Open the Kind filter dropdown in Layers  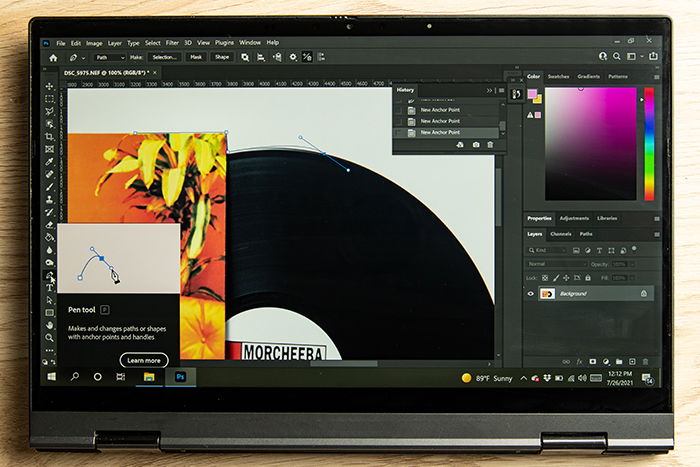(x=547, y=250)
